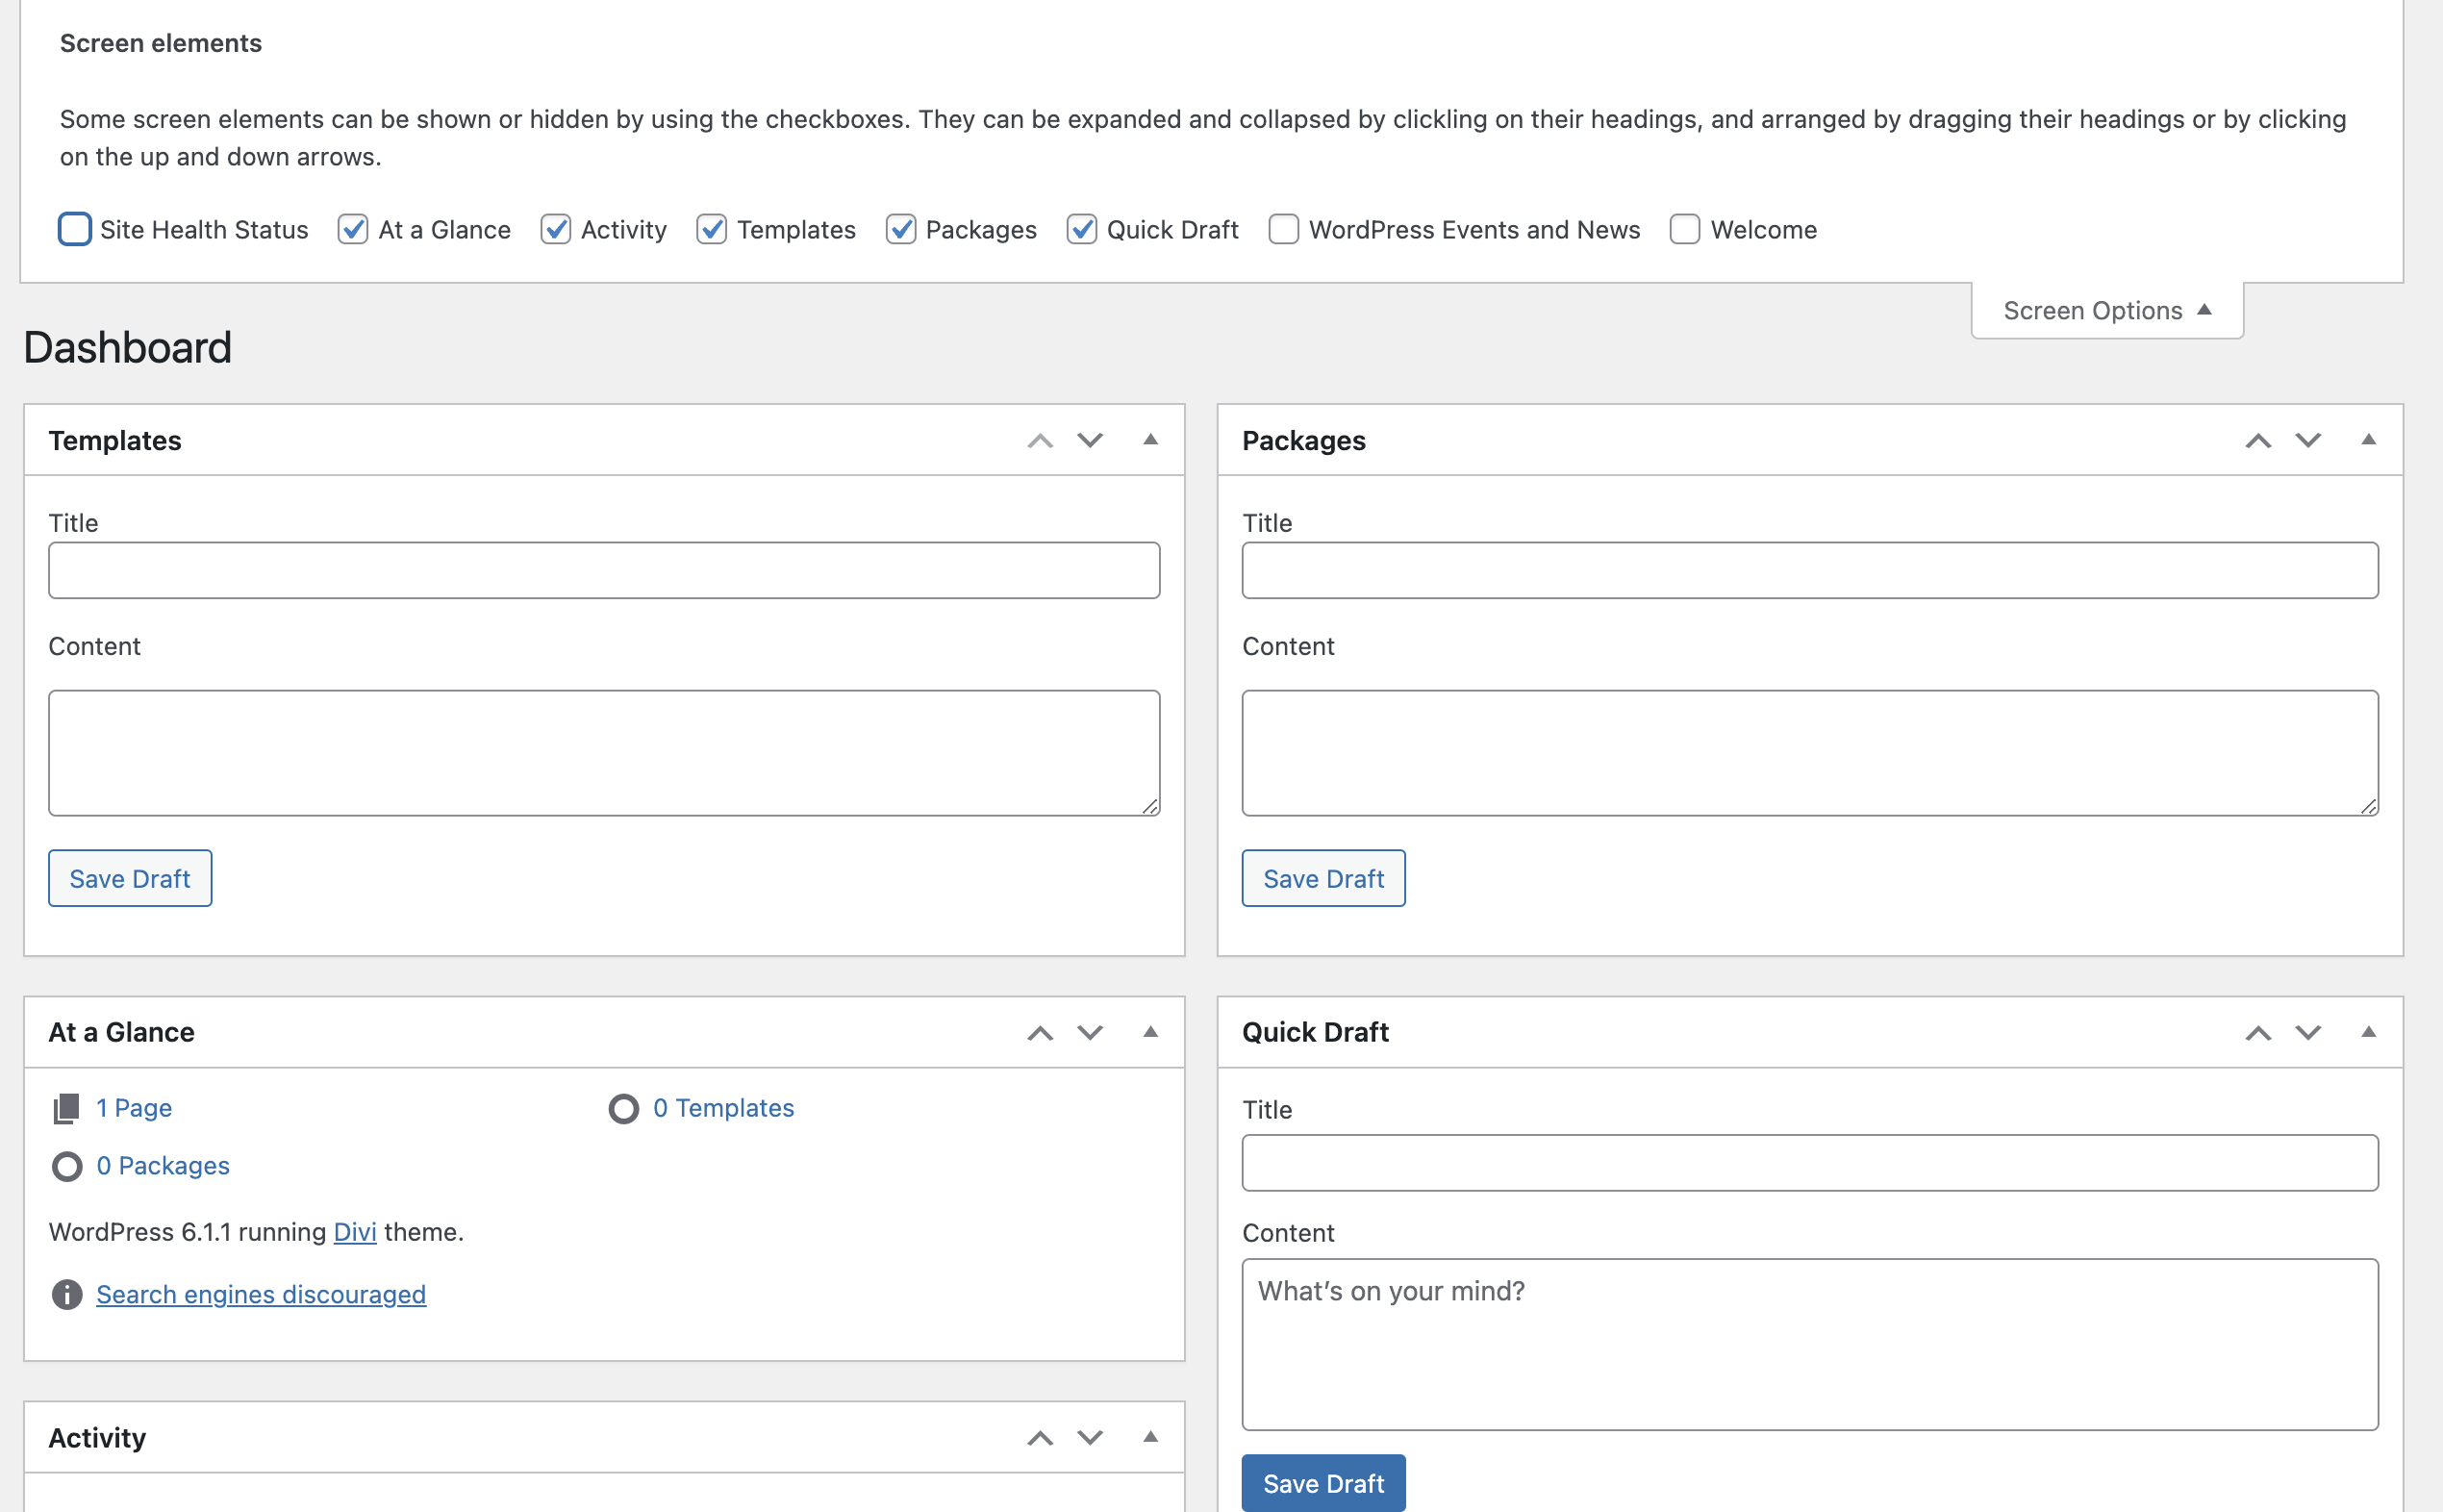The height and width of the screenshot is (1512, 2443).
Task: Focus the Templates Title input field
Action: [604, 570]
